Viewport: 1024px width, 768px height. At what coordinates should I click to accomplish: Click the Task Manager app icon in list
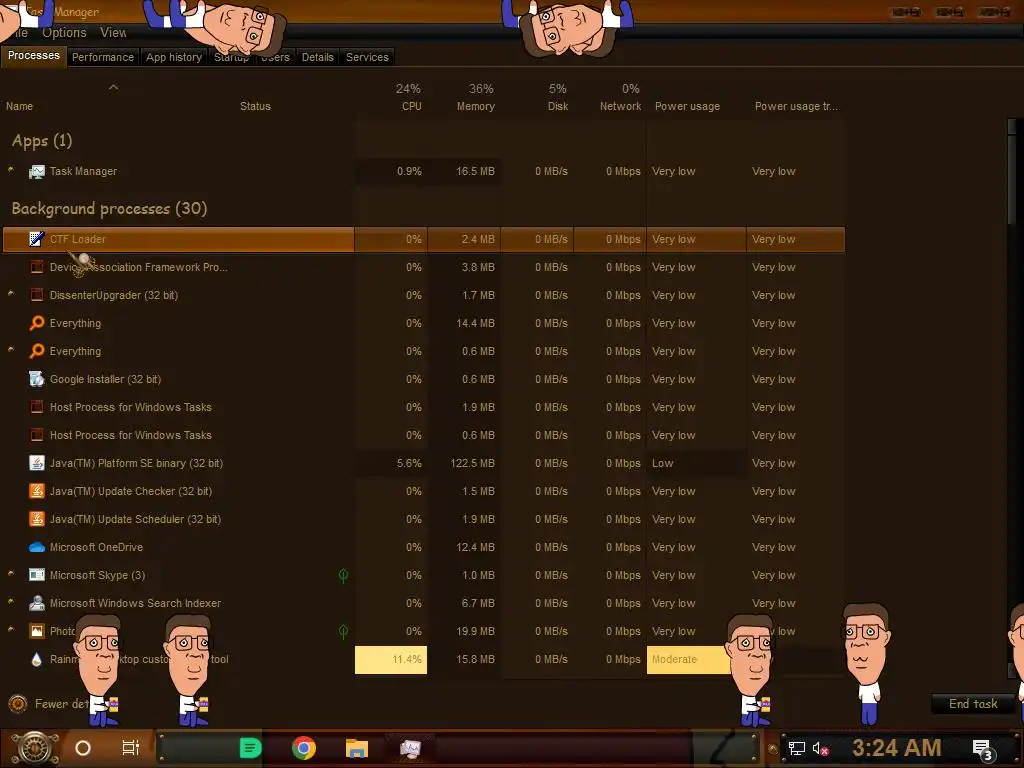pos(37,172)
